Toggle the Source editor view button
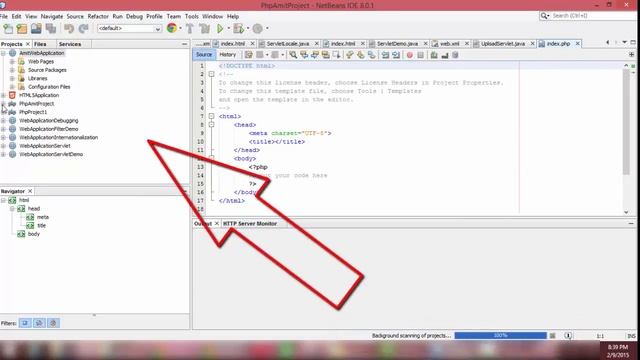The image size is (640, 360). coord(204,54)
